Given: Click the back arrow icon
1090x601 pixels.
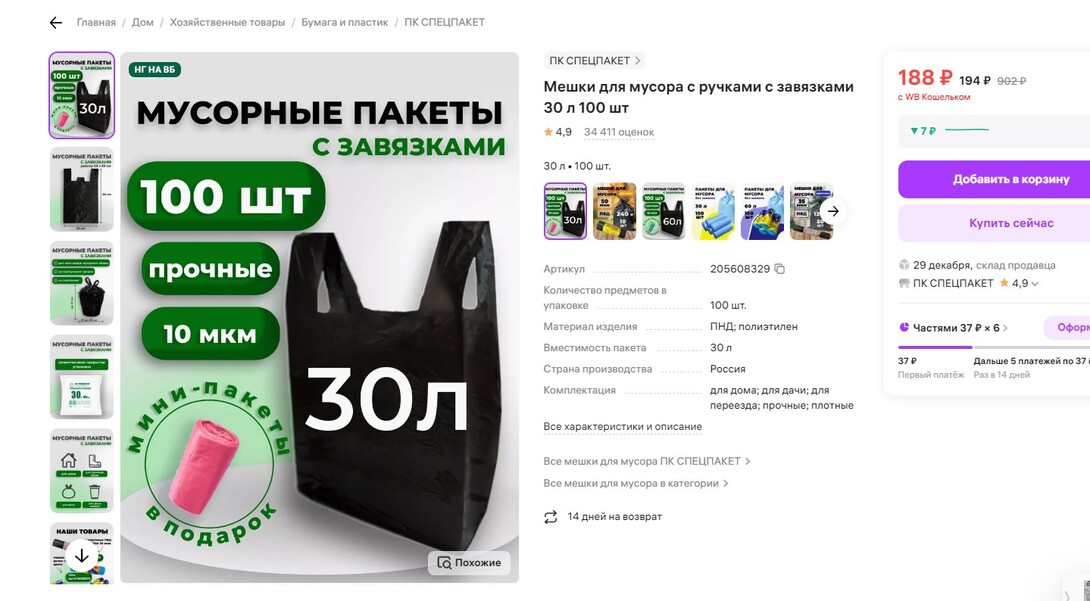Looking at the screenshot, I should [x=56, y=23].
